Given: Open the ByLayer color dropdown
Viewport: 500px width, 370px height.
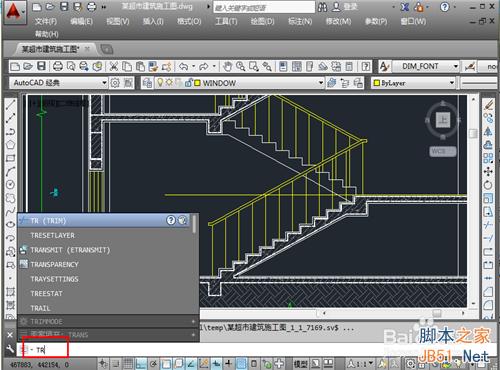Looking at the screenshot, I should pos(413,83).
